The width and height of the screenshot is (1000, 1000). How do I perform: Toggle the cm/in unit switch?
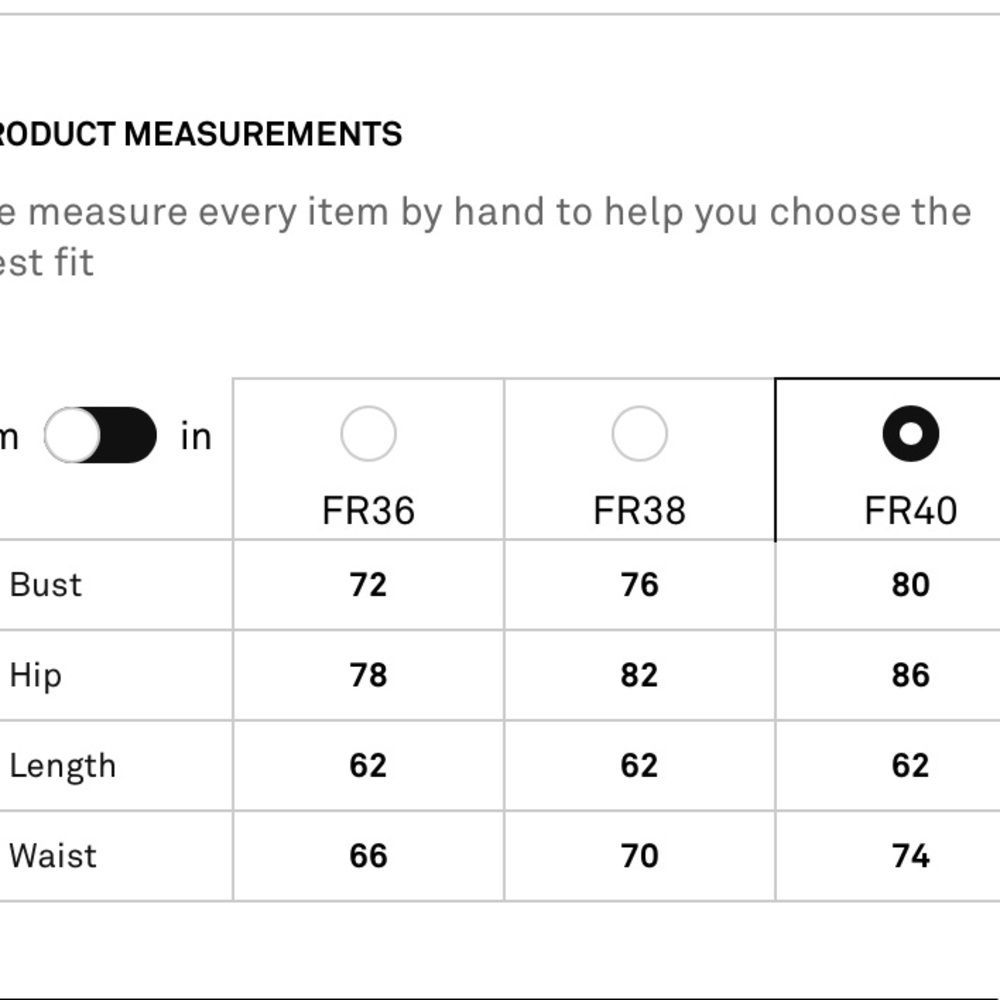pyautogui.click(x=101, y=436)
